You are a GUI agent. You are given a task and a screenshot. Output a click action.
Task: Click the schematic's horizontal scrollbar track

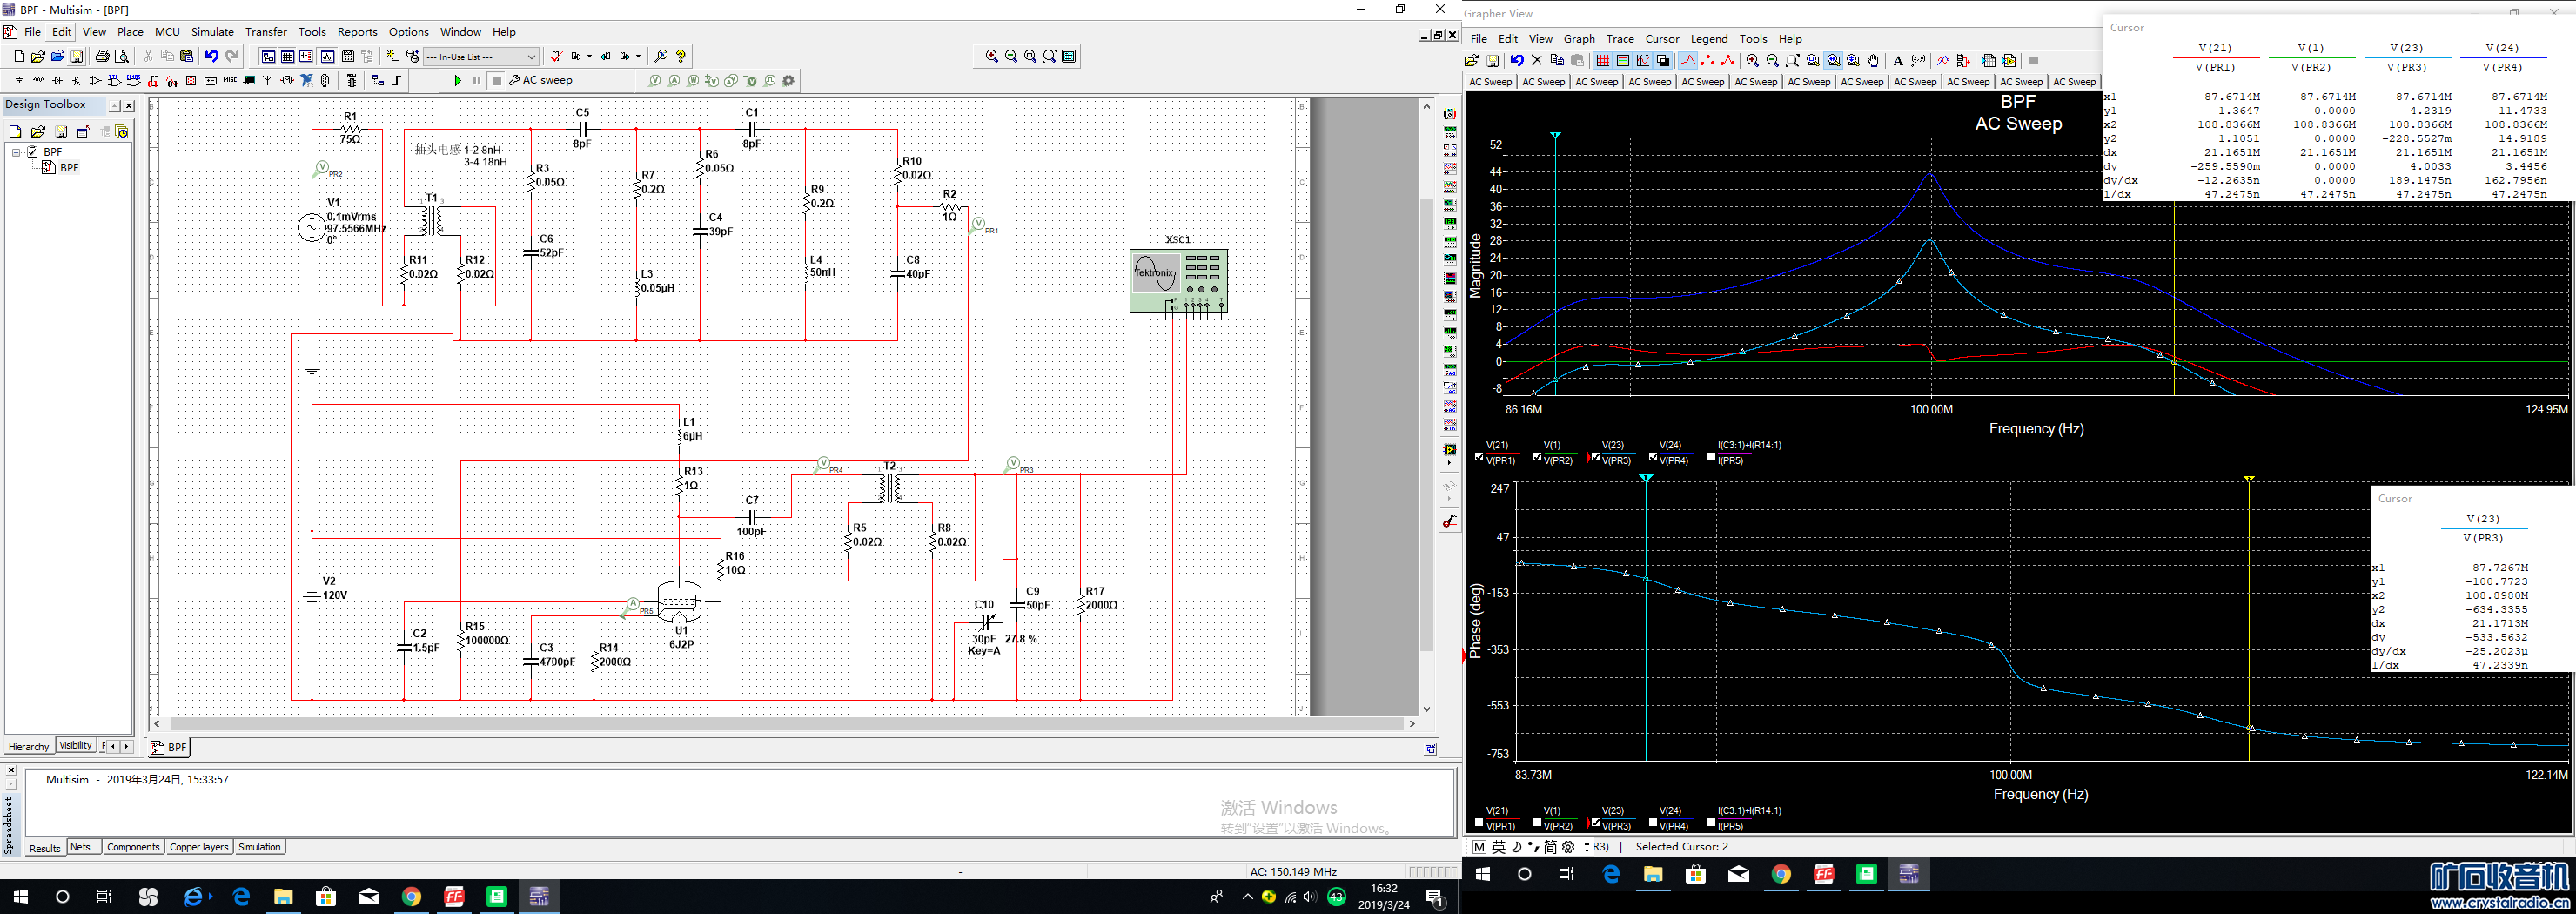[780, 723]
